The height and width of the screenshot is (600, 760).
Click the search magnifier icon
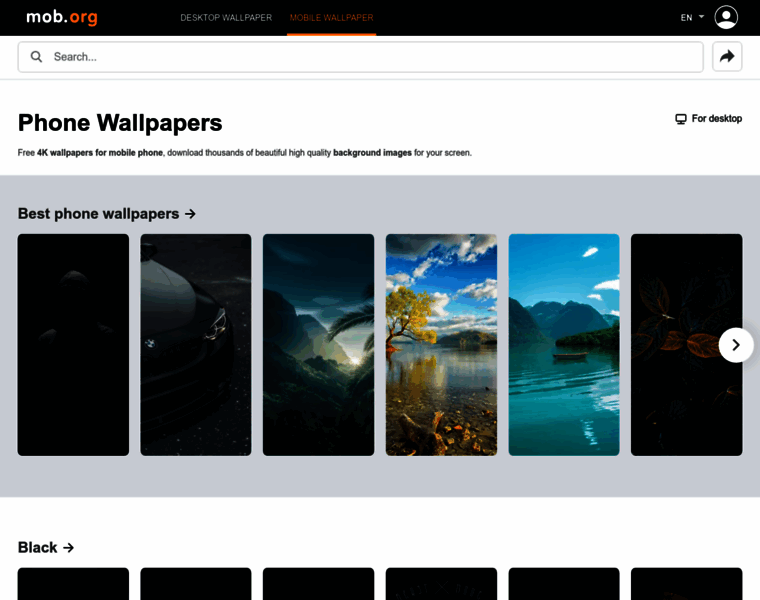tap(36, 57)
